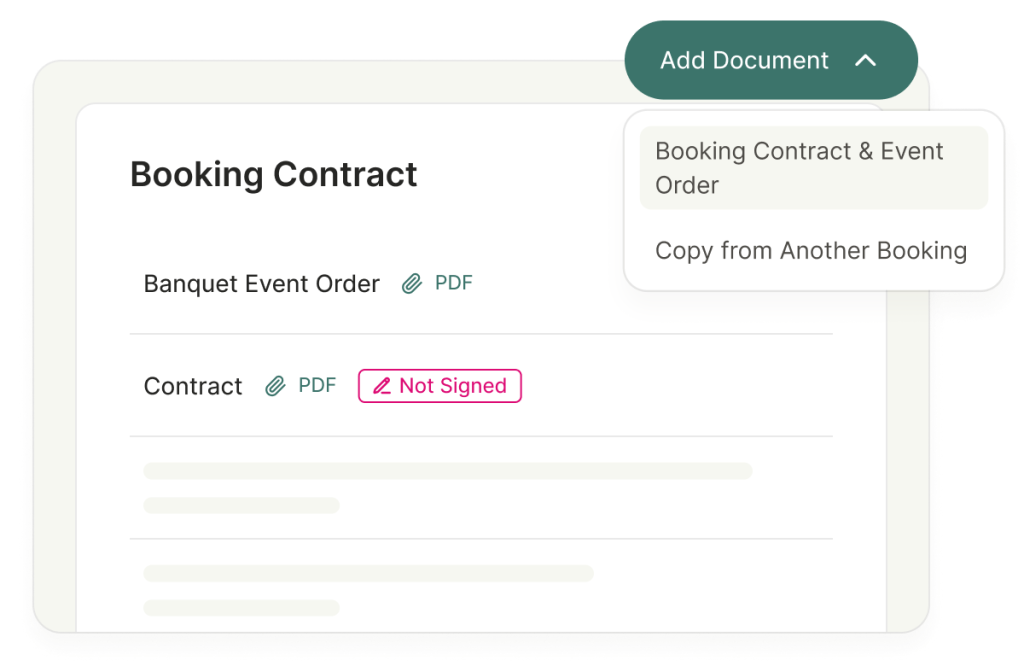The image size is (1024, 666).
Task: Click the Add Document button
Action: tap(771, 60)
